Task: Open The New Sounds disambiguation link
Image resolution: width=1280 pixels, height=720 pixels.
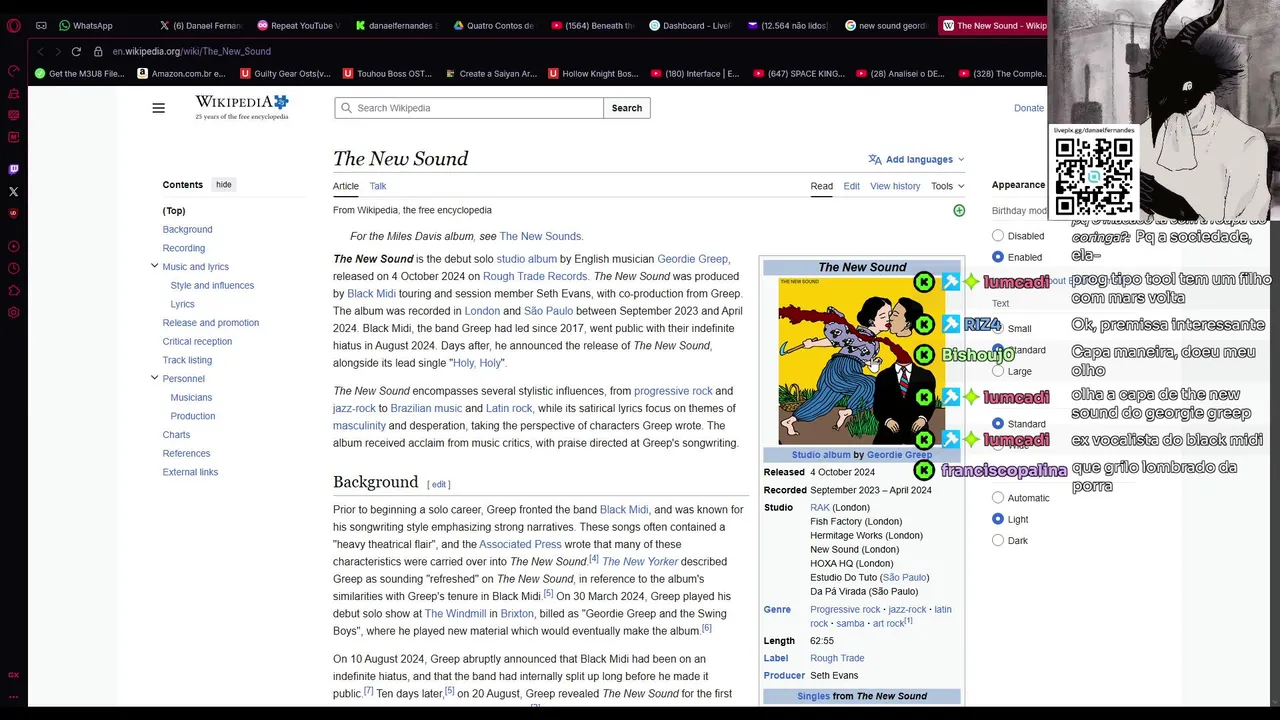Action: coord(540,236)
